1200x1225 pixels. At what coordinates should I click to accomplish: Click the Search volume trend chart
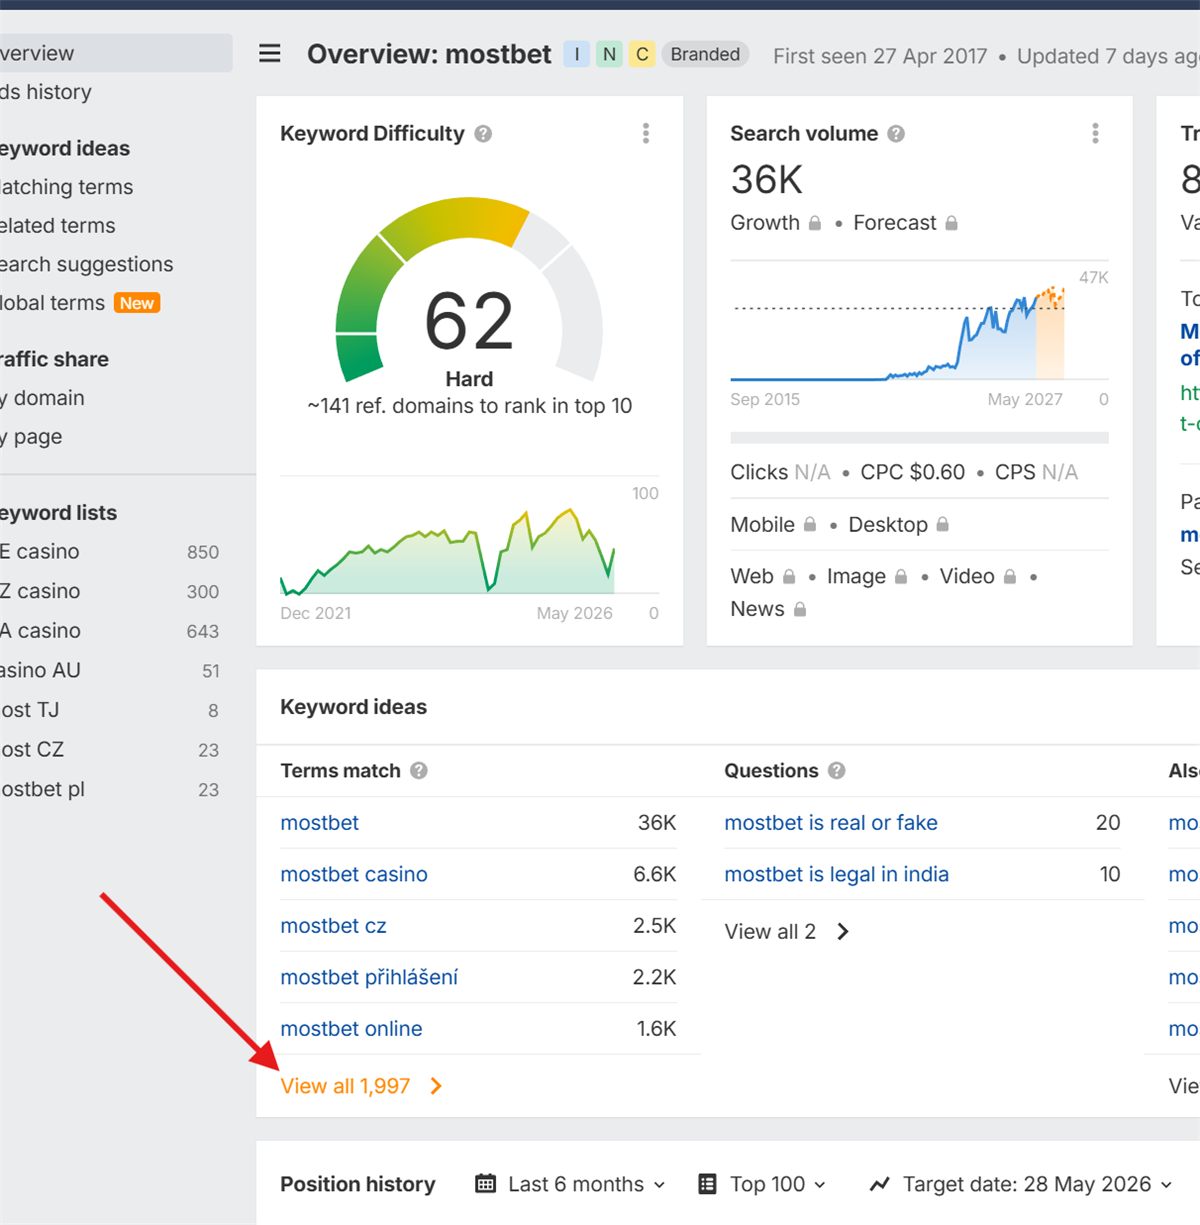[898, 332]
